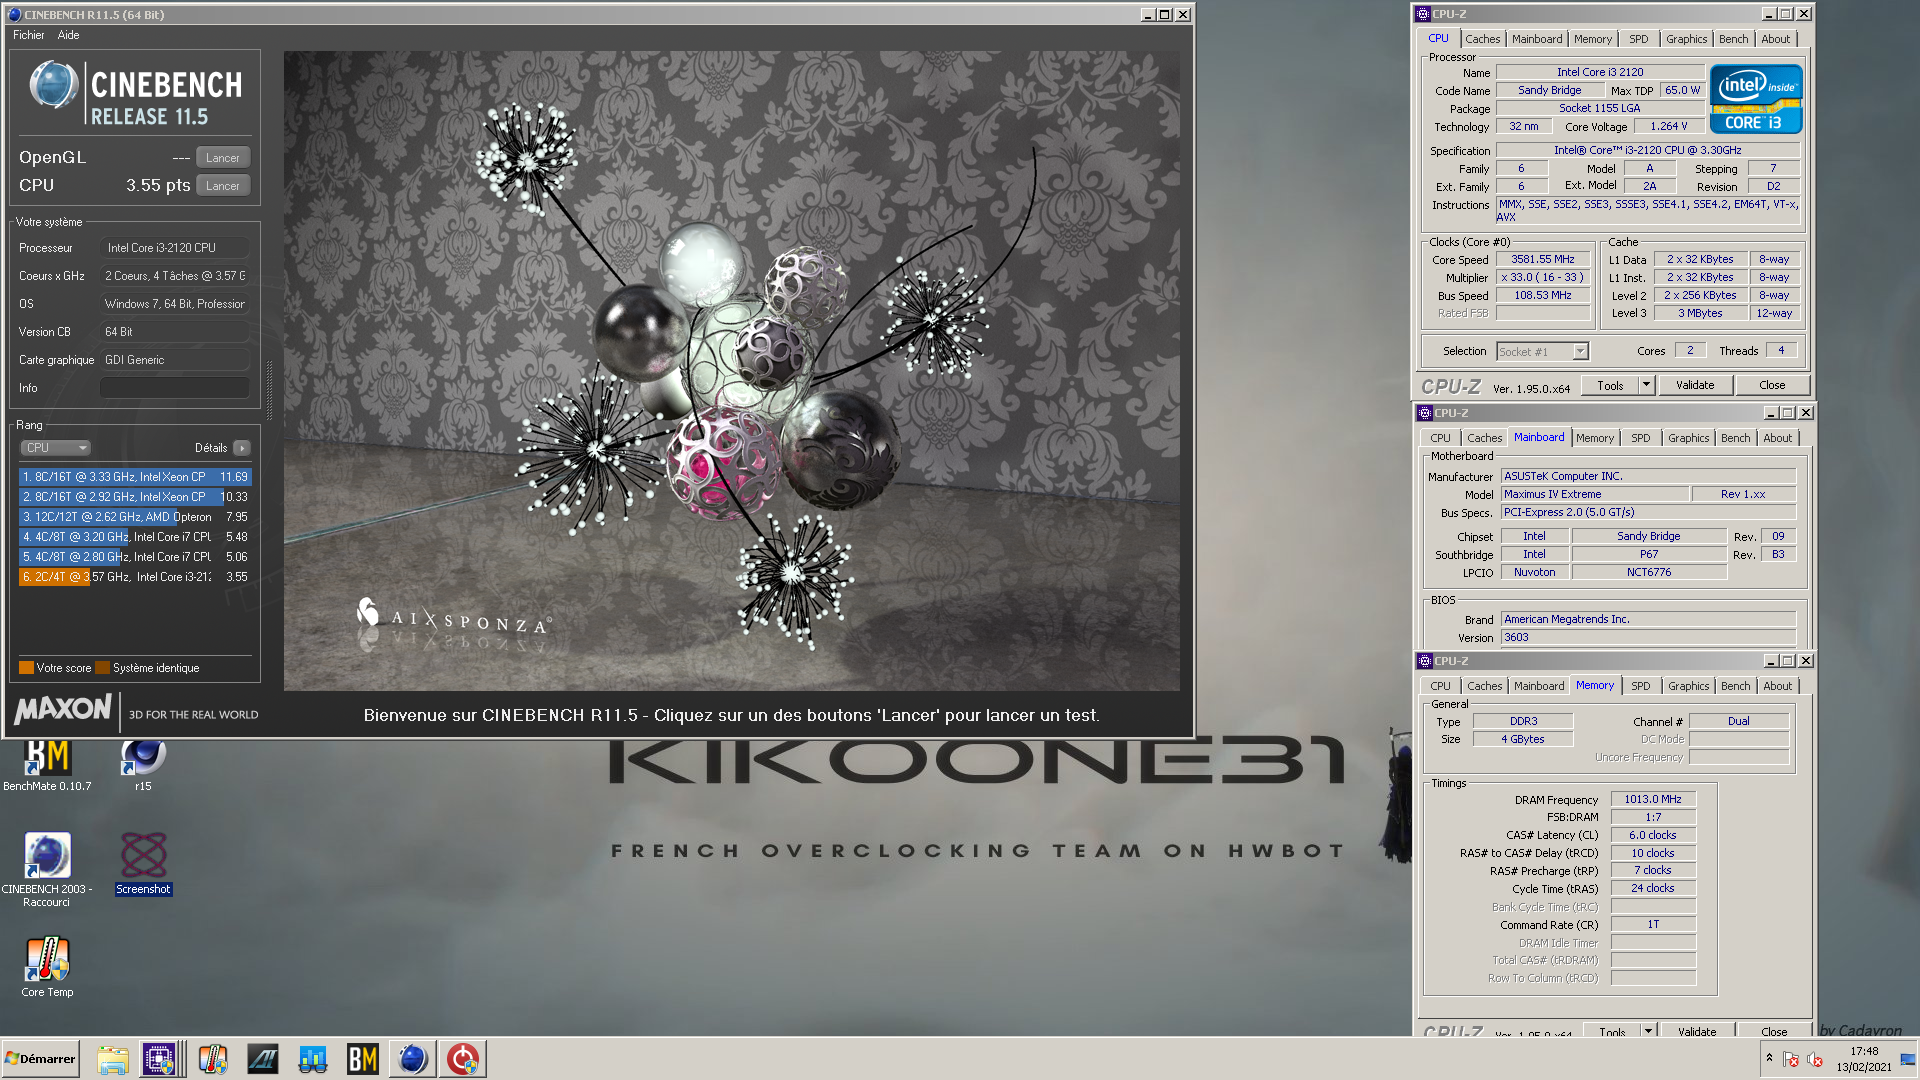1920x1080 pixels.
Task: Click the brown Système identique swatch
Action: tap(102, 668)
